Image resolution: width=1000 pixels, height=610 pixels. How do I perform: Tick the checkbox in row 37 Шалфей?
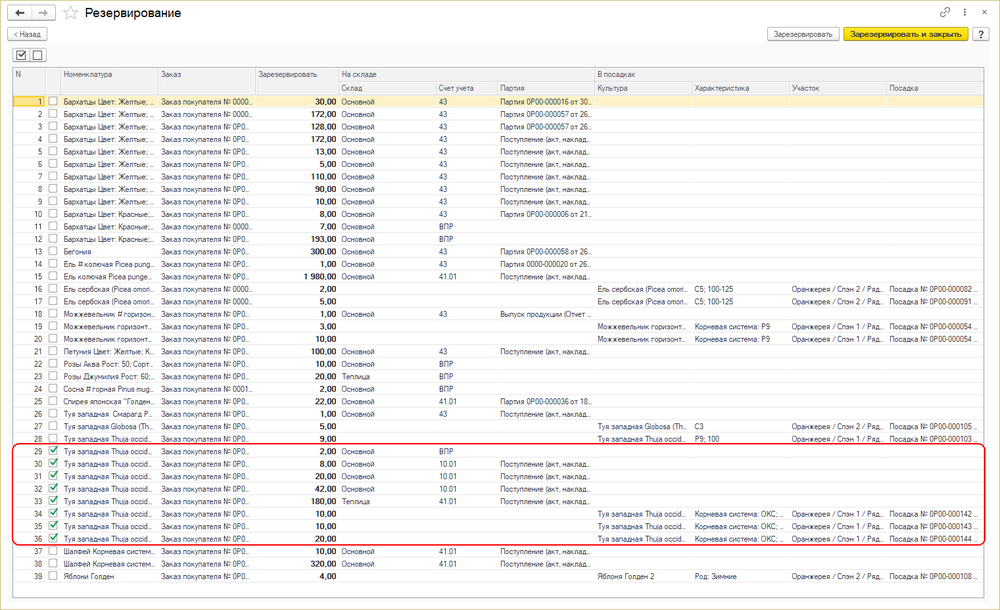[x=53, y=551]
